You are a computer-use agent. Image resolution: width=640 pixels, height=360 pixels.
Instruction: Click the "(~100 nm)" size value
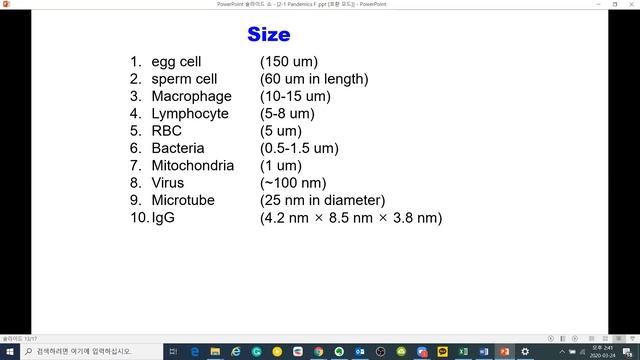click(293, 183)
